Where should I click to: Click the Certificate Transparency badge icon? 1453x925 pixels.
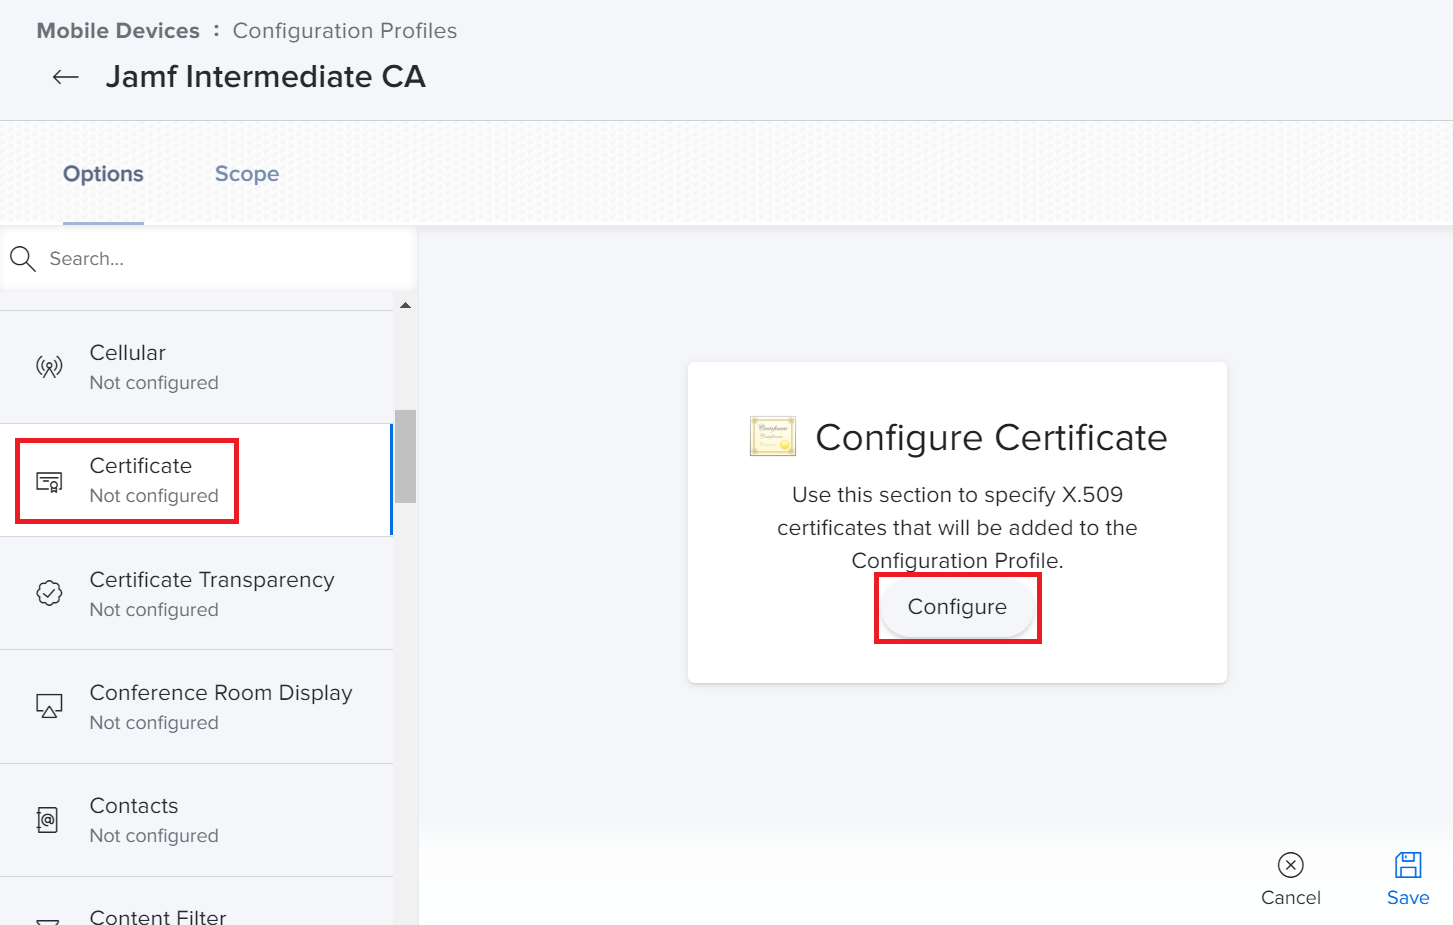49,593
